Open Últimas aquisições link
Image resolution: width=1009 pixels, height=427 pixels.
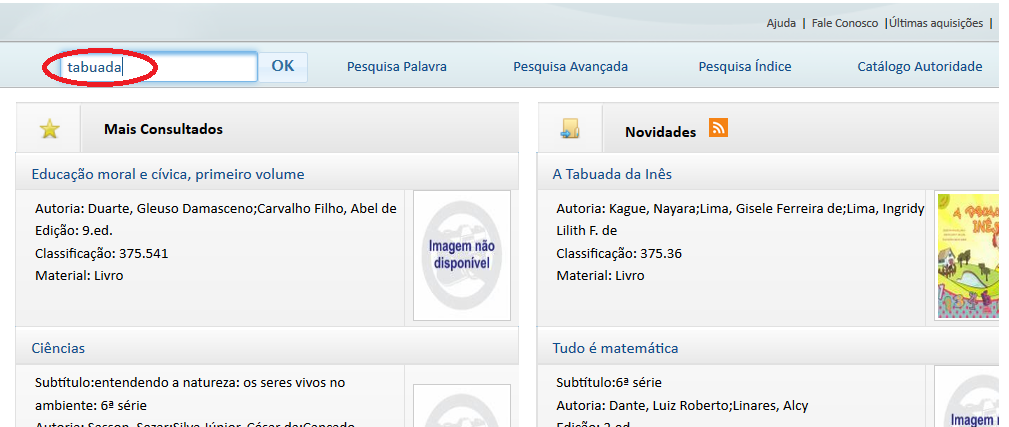(935, 23)
